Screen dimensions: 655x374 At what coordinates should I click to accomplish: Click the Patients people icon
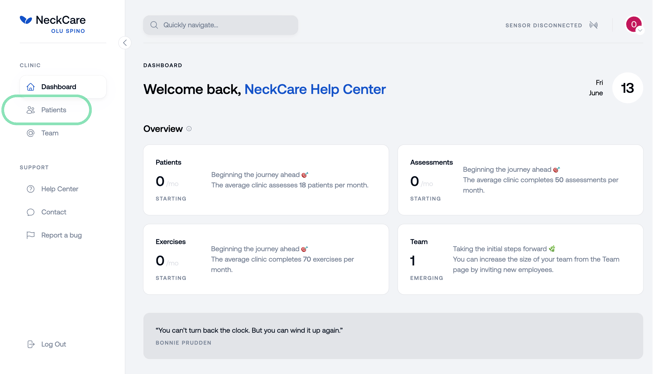click(30, 110)
